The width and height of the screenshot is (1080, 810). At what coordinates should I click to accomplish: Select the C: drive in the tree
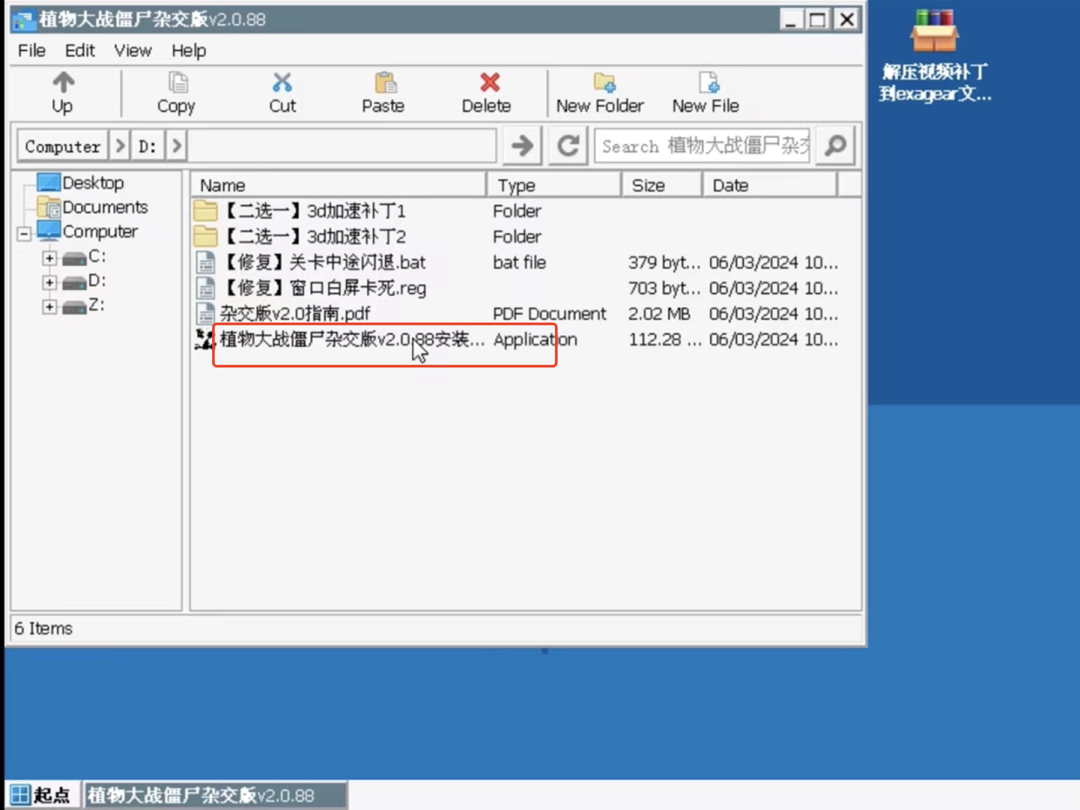pos(96,256)
